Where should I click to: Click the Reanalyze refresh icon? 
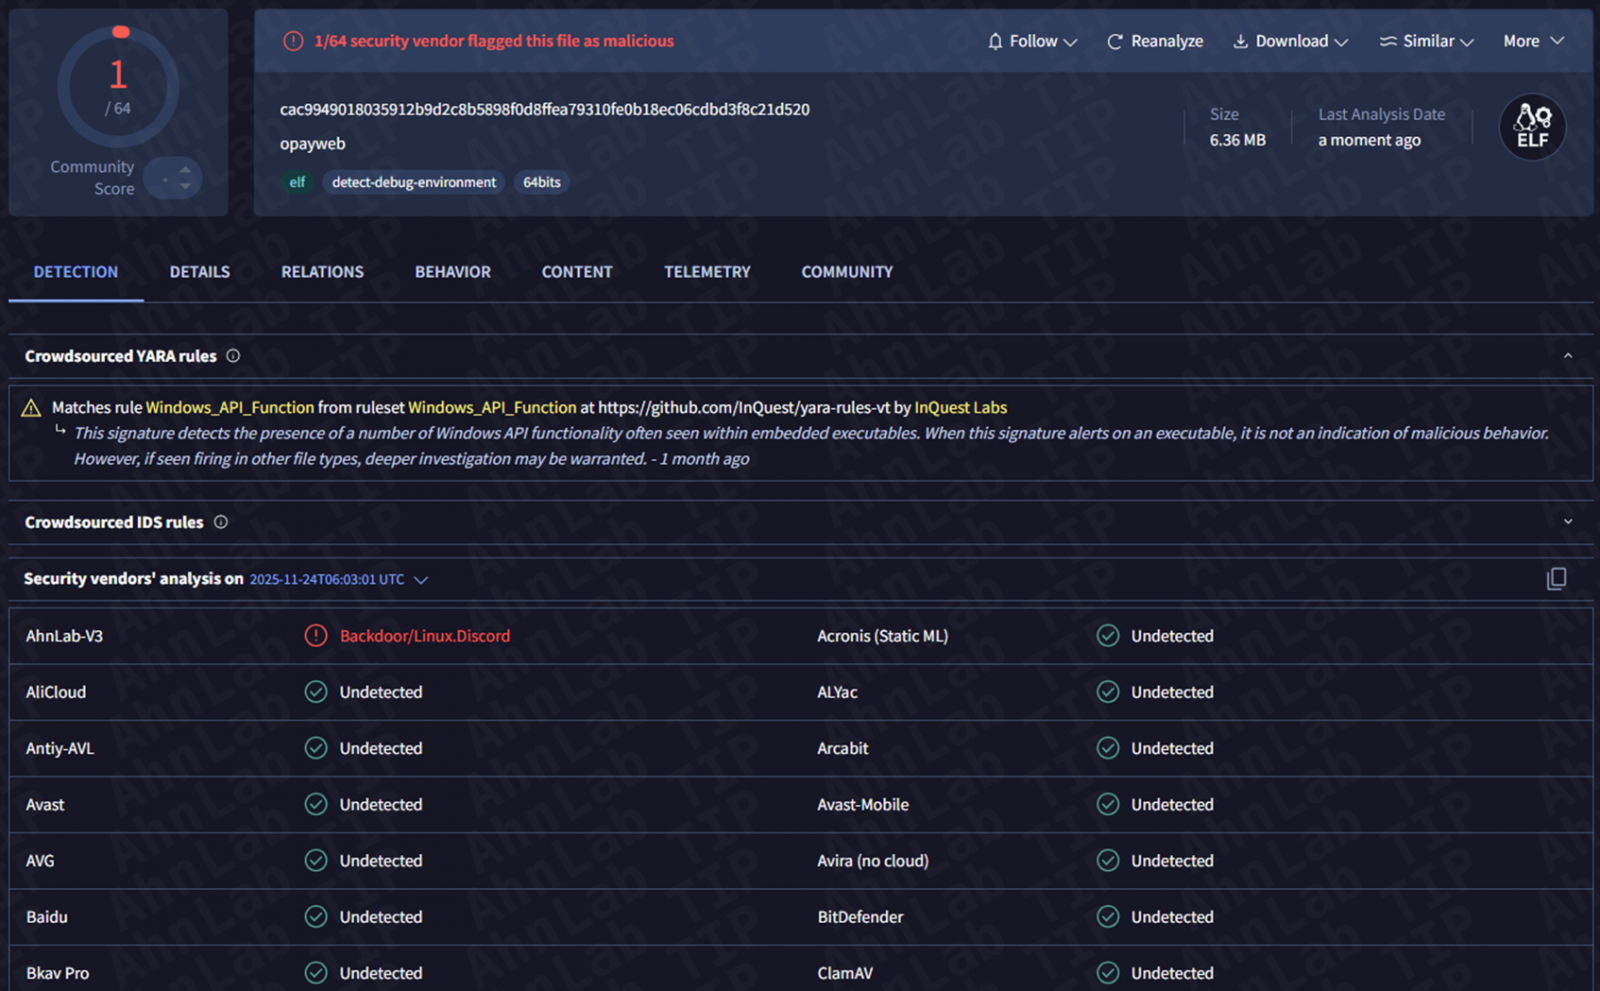[1114, 42]
